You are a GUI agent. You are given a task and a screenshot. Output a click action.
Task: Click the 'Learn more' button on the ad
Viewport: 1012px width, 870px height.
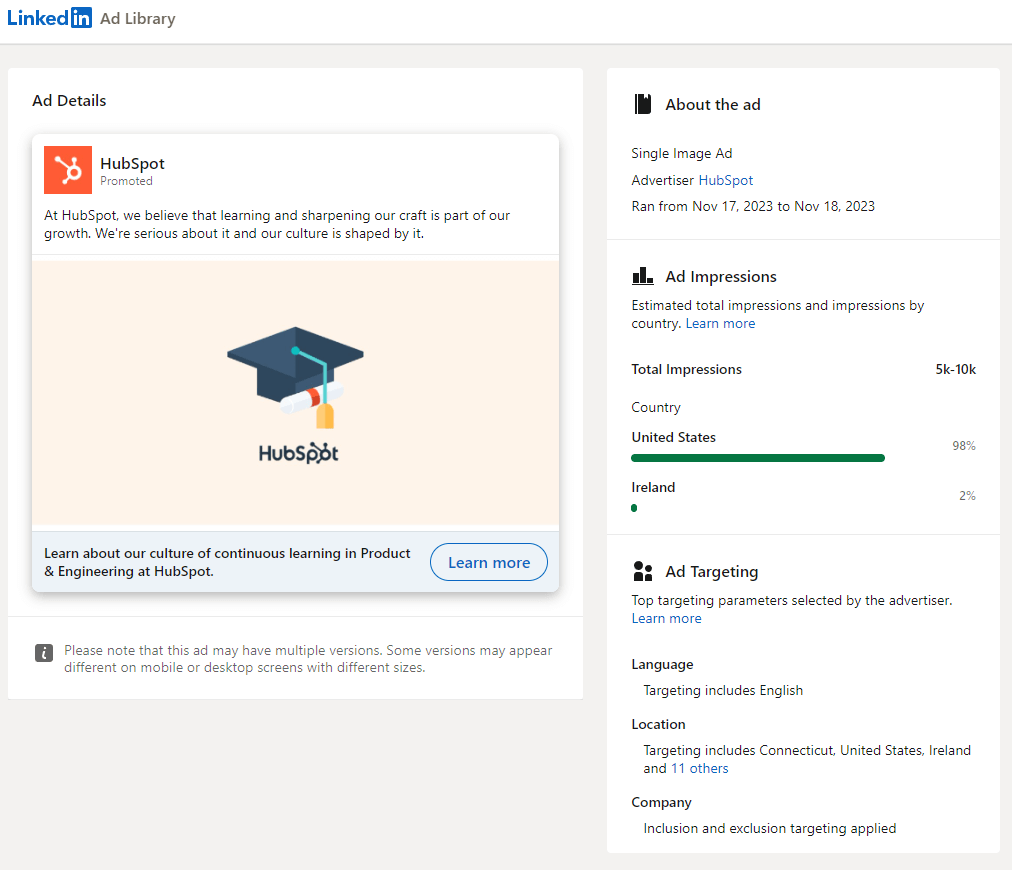[488, 562]
